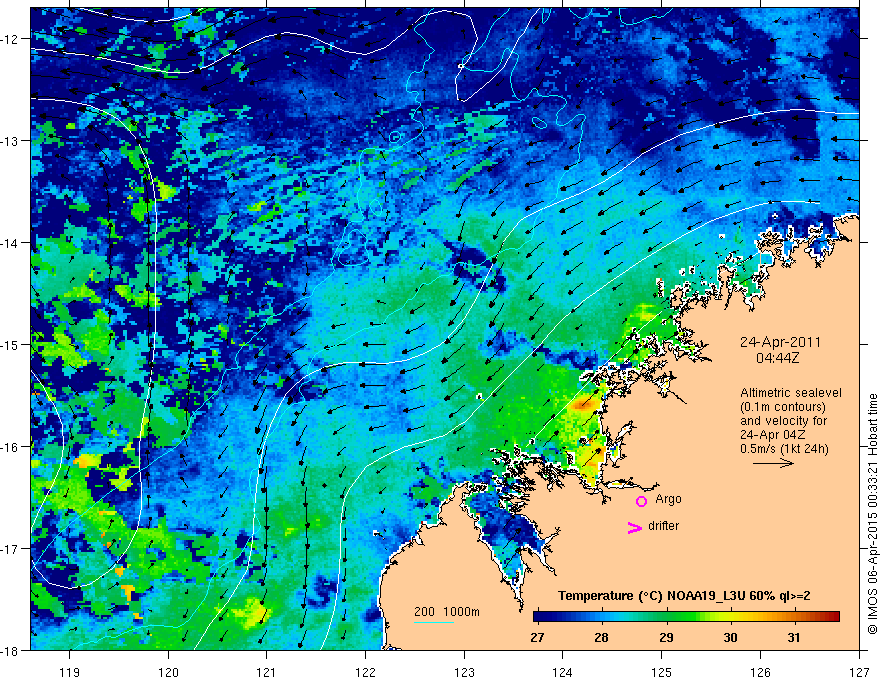Click the '200 1000m' bathymetry label

[x=447, y=612]
